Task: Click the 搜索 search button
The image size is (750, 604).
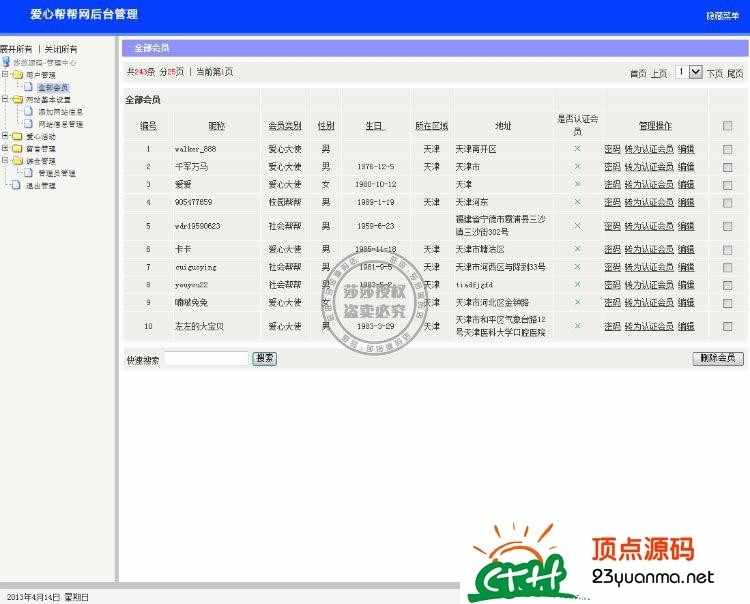Action: coord(265,358)
